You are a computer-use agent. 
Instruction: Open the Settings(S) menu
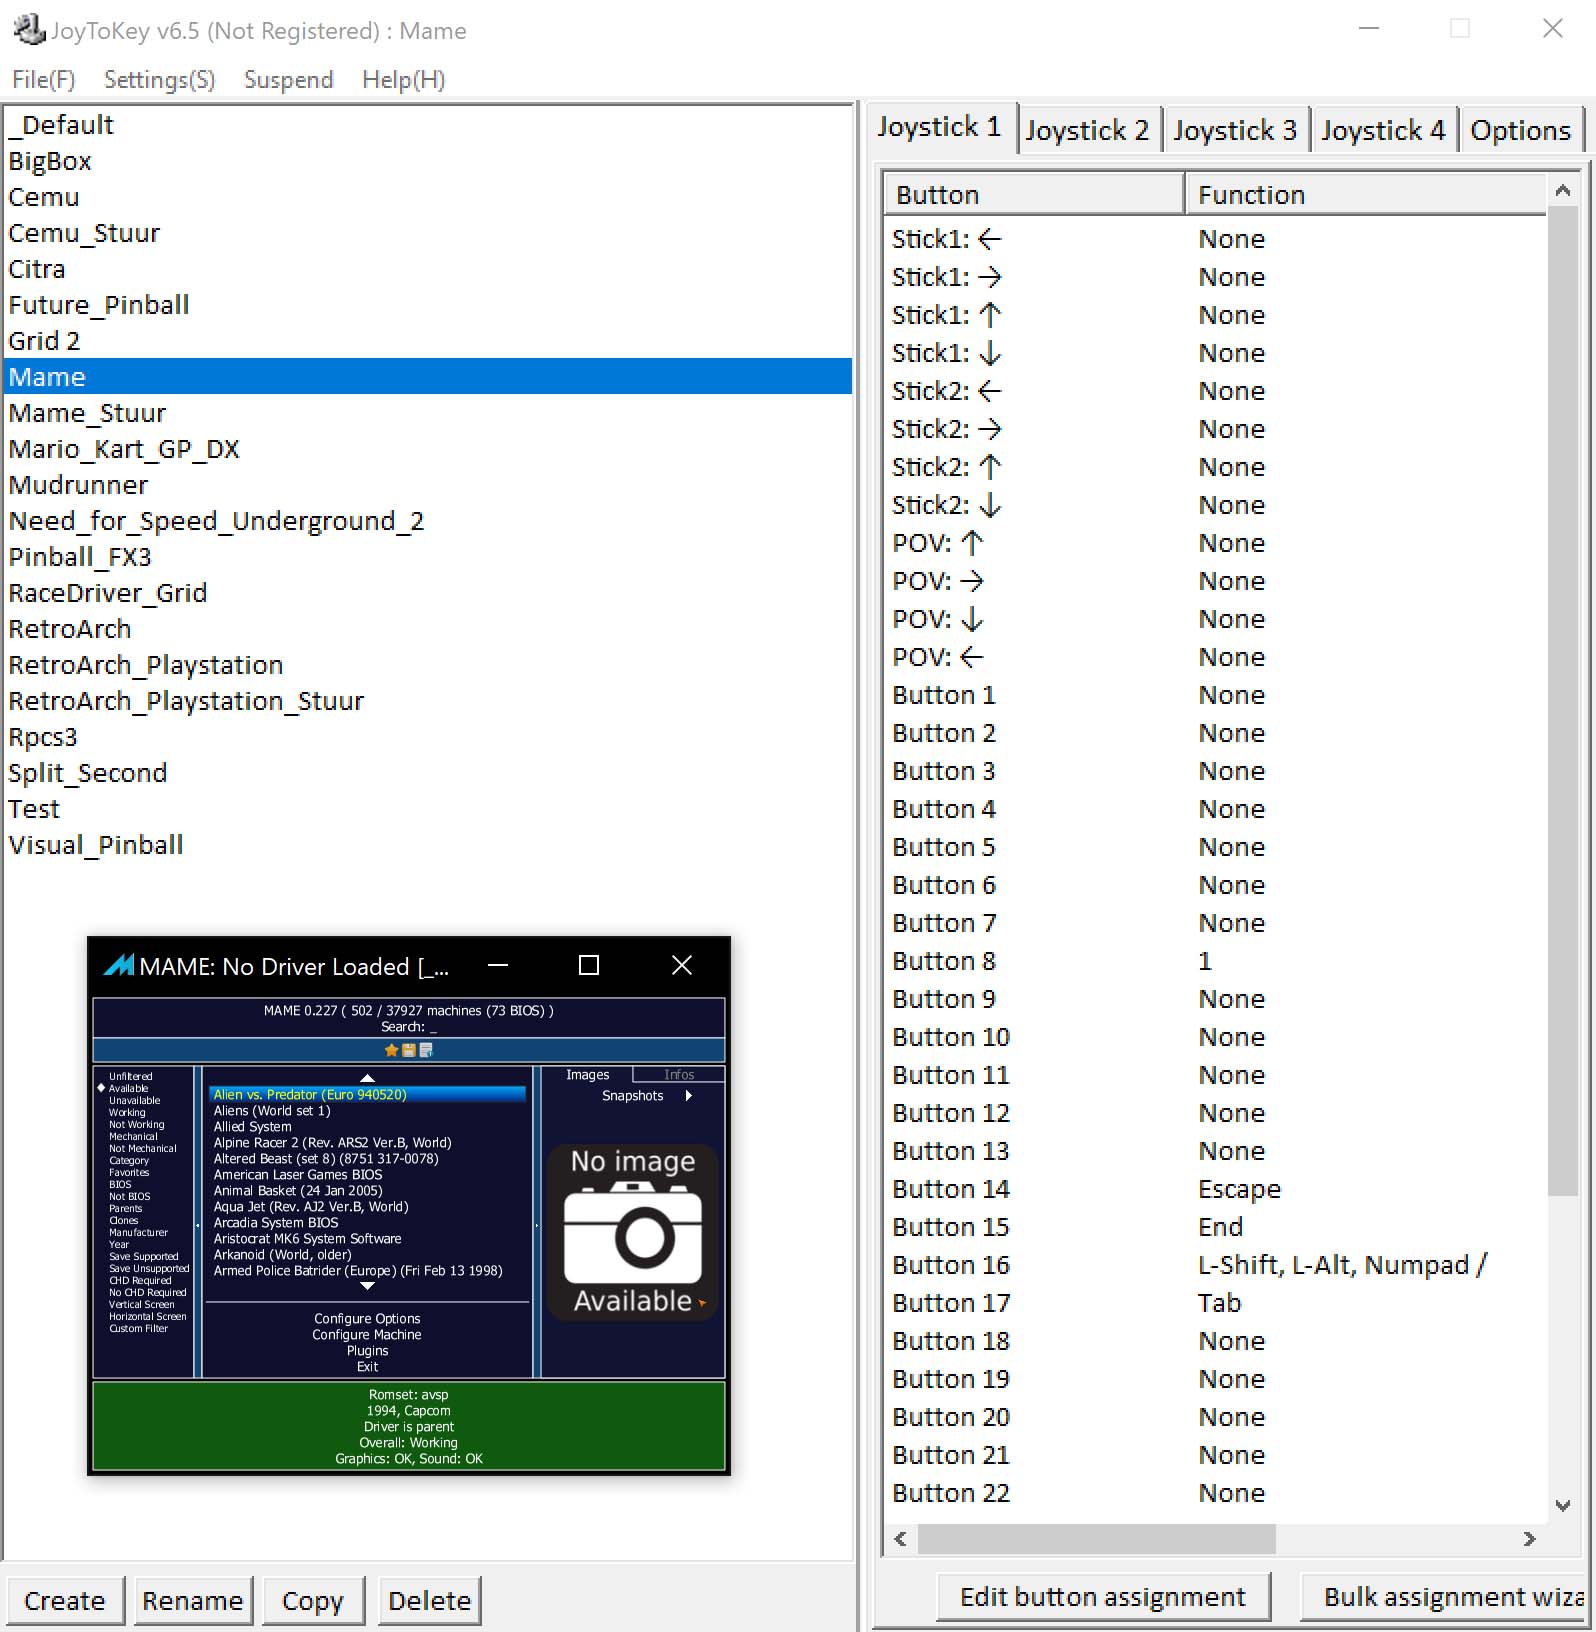pos(160,80)
